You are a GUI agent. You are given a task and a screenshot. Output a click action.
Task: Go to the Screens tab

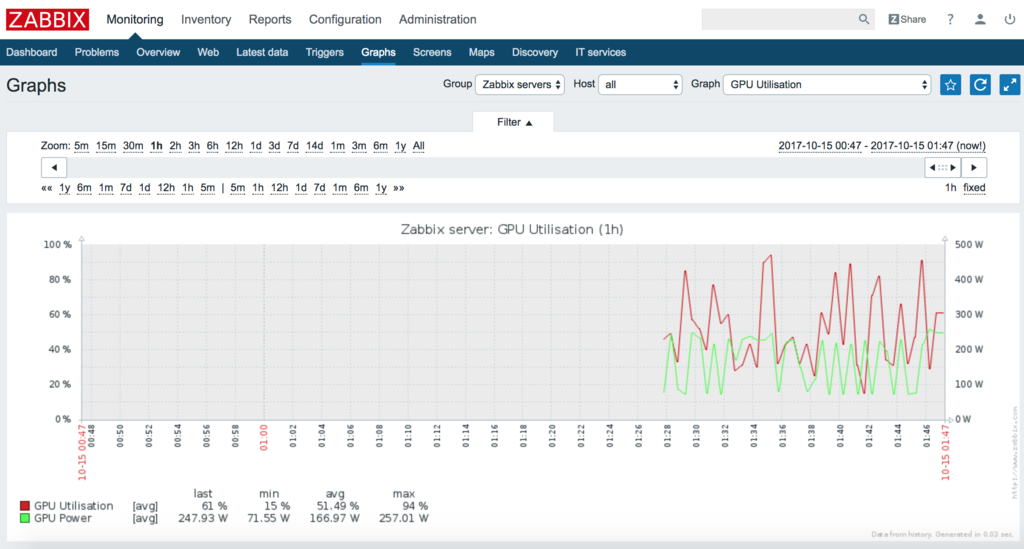coord(432,52)
